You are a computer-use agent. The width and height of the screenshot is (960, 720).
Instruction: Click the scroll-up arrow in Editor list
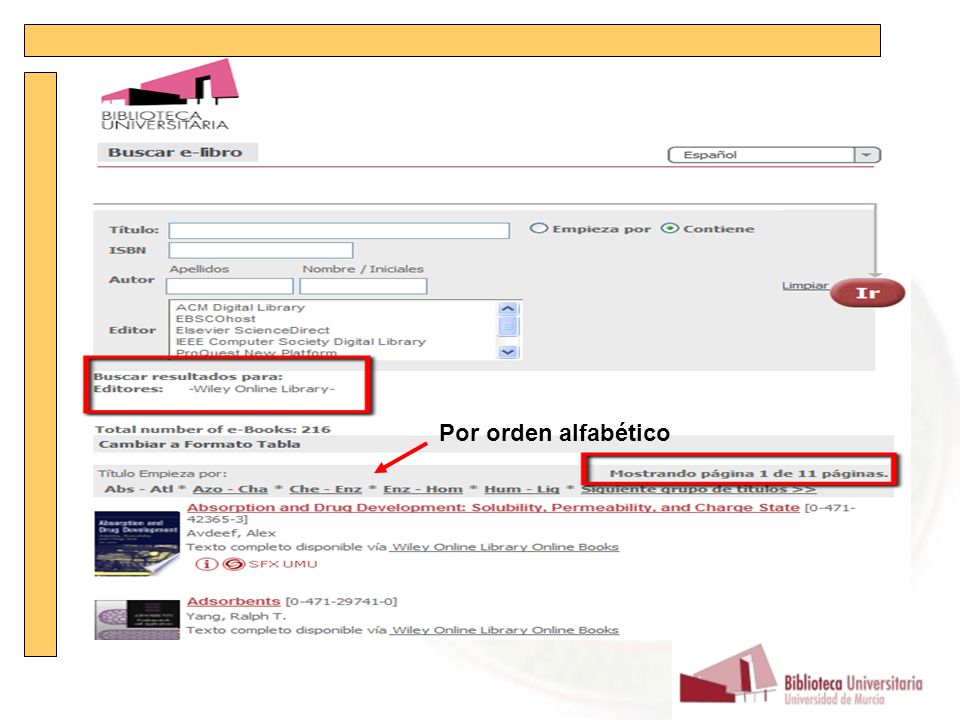click(x=508, y=309)
